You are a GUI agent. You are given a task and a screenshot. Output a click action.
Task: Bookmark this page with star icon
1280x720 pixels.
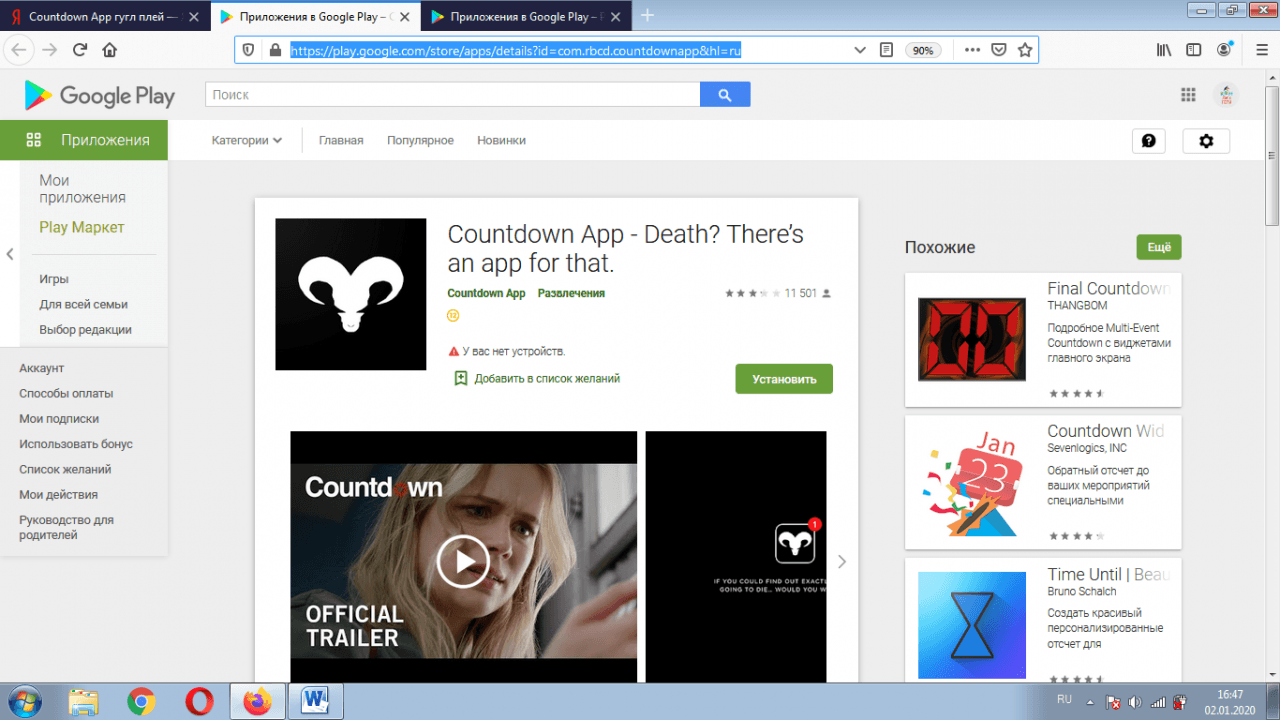1025,50
